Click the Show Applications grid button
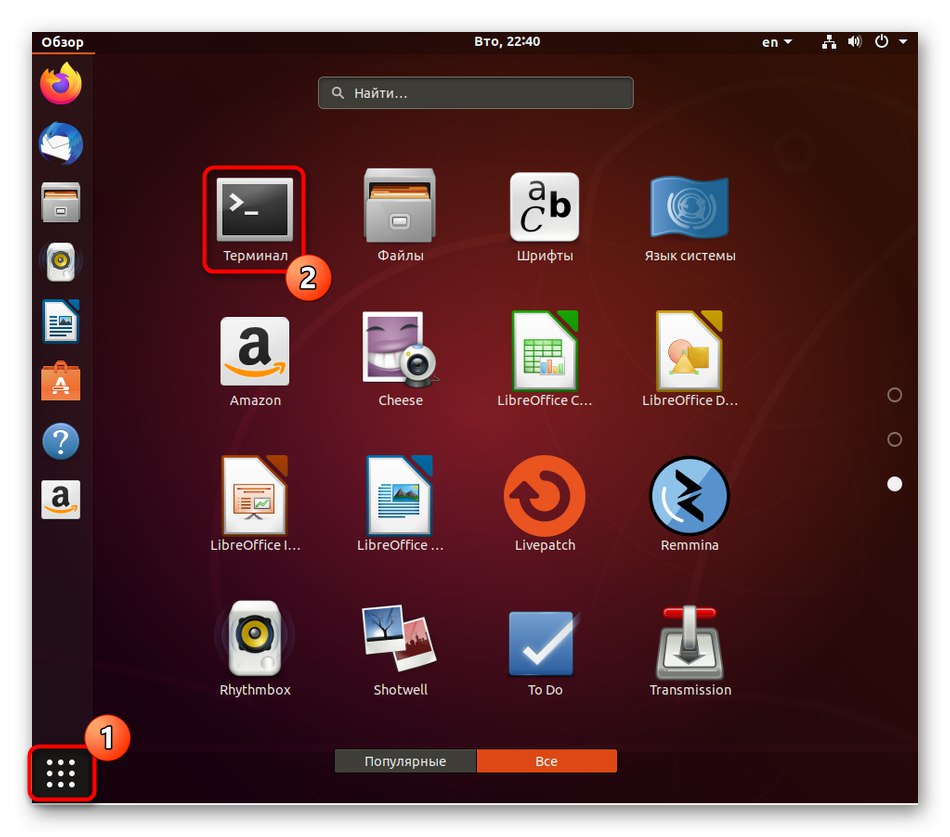 (x=61, y=773)
